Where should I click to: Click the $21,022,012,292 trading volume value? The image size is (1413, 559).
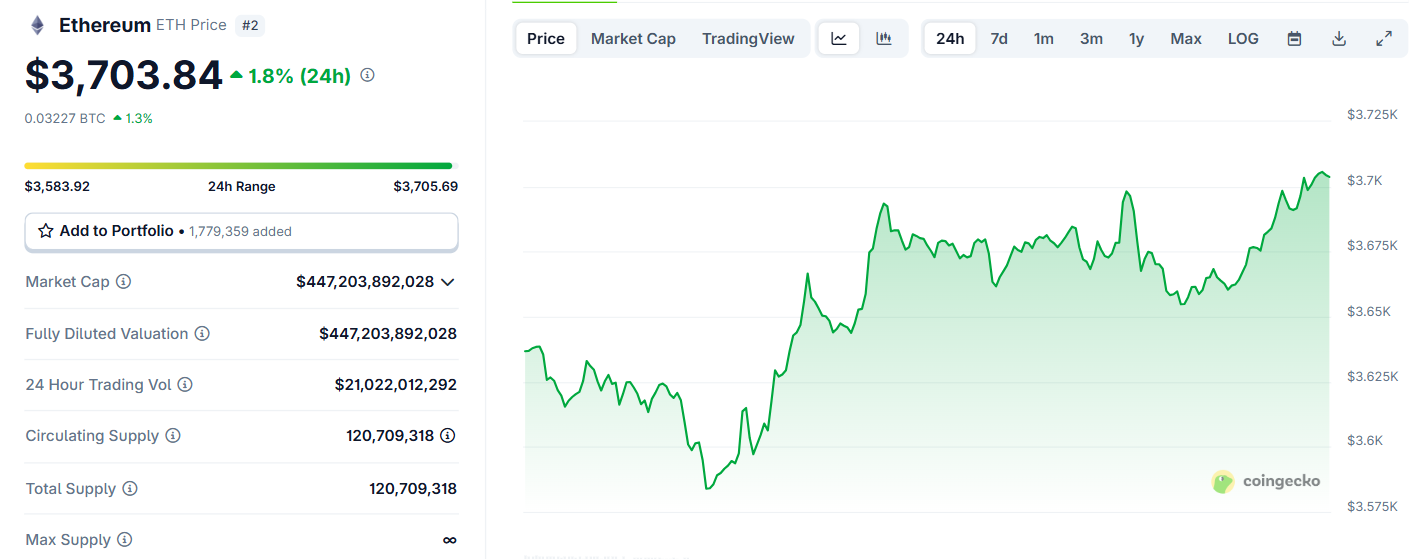click(396, 384)
